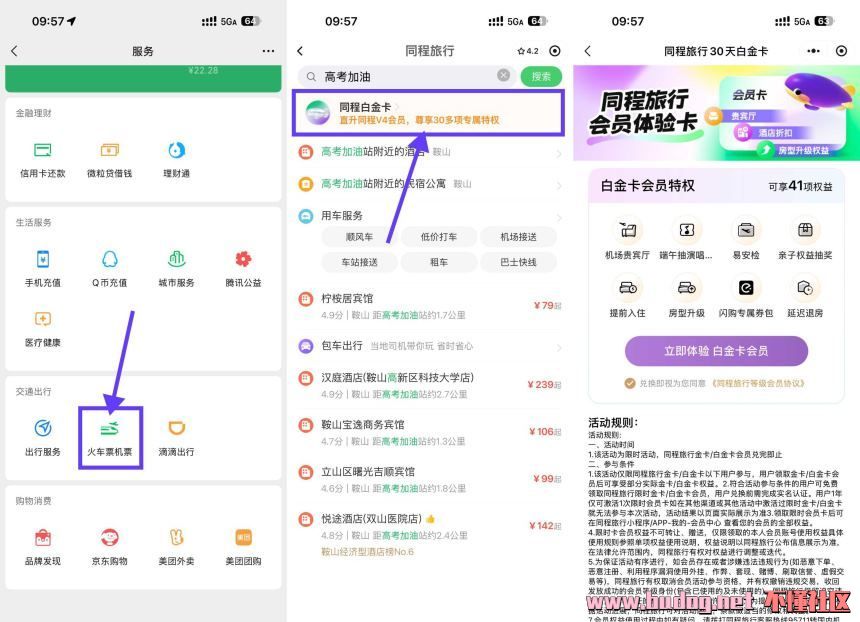Go back from 同程旅行 search screen

300,51
